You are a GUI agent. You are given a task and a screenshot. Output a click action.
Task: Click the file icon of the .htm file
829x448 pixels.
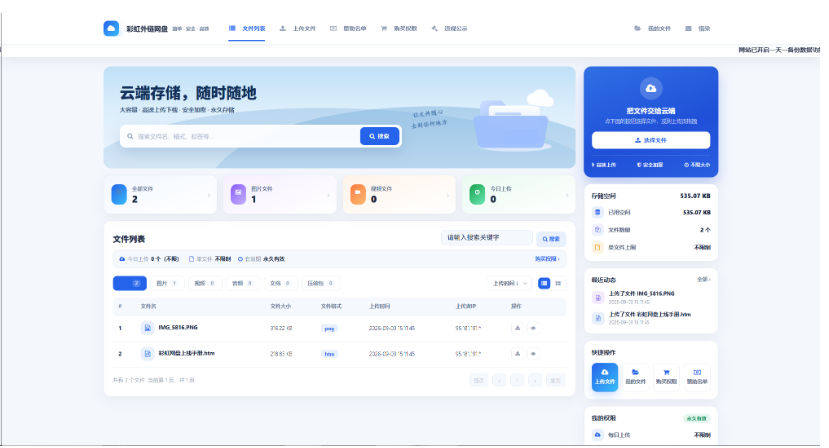click(148, 353)
